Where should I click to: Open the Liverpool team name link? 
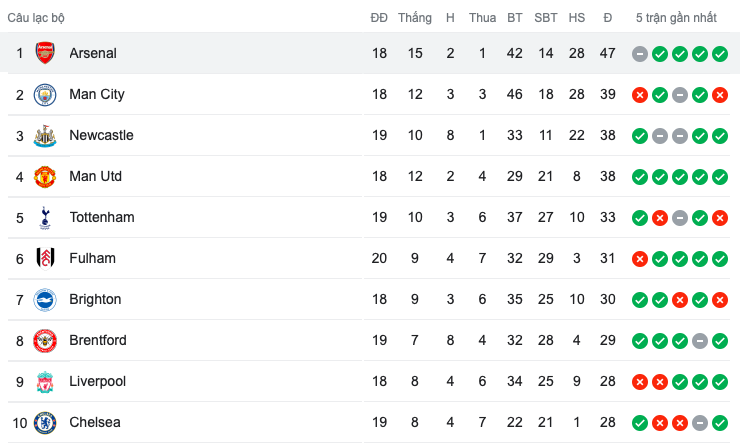[96, 381]
